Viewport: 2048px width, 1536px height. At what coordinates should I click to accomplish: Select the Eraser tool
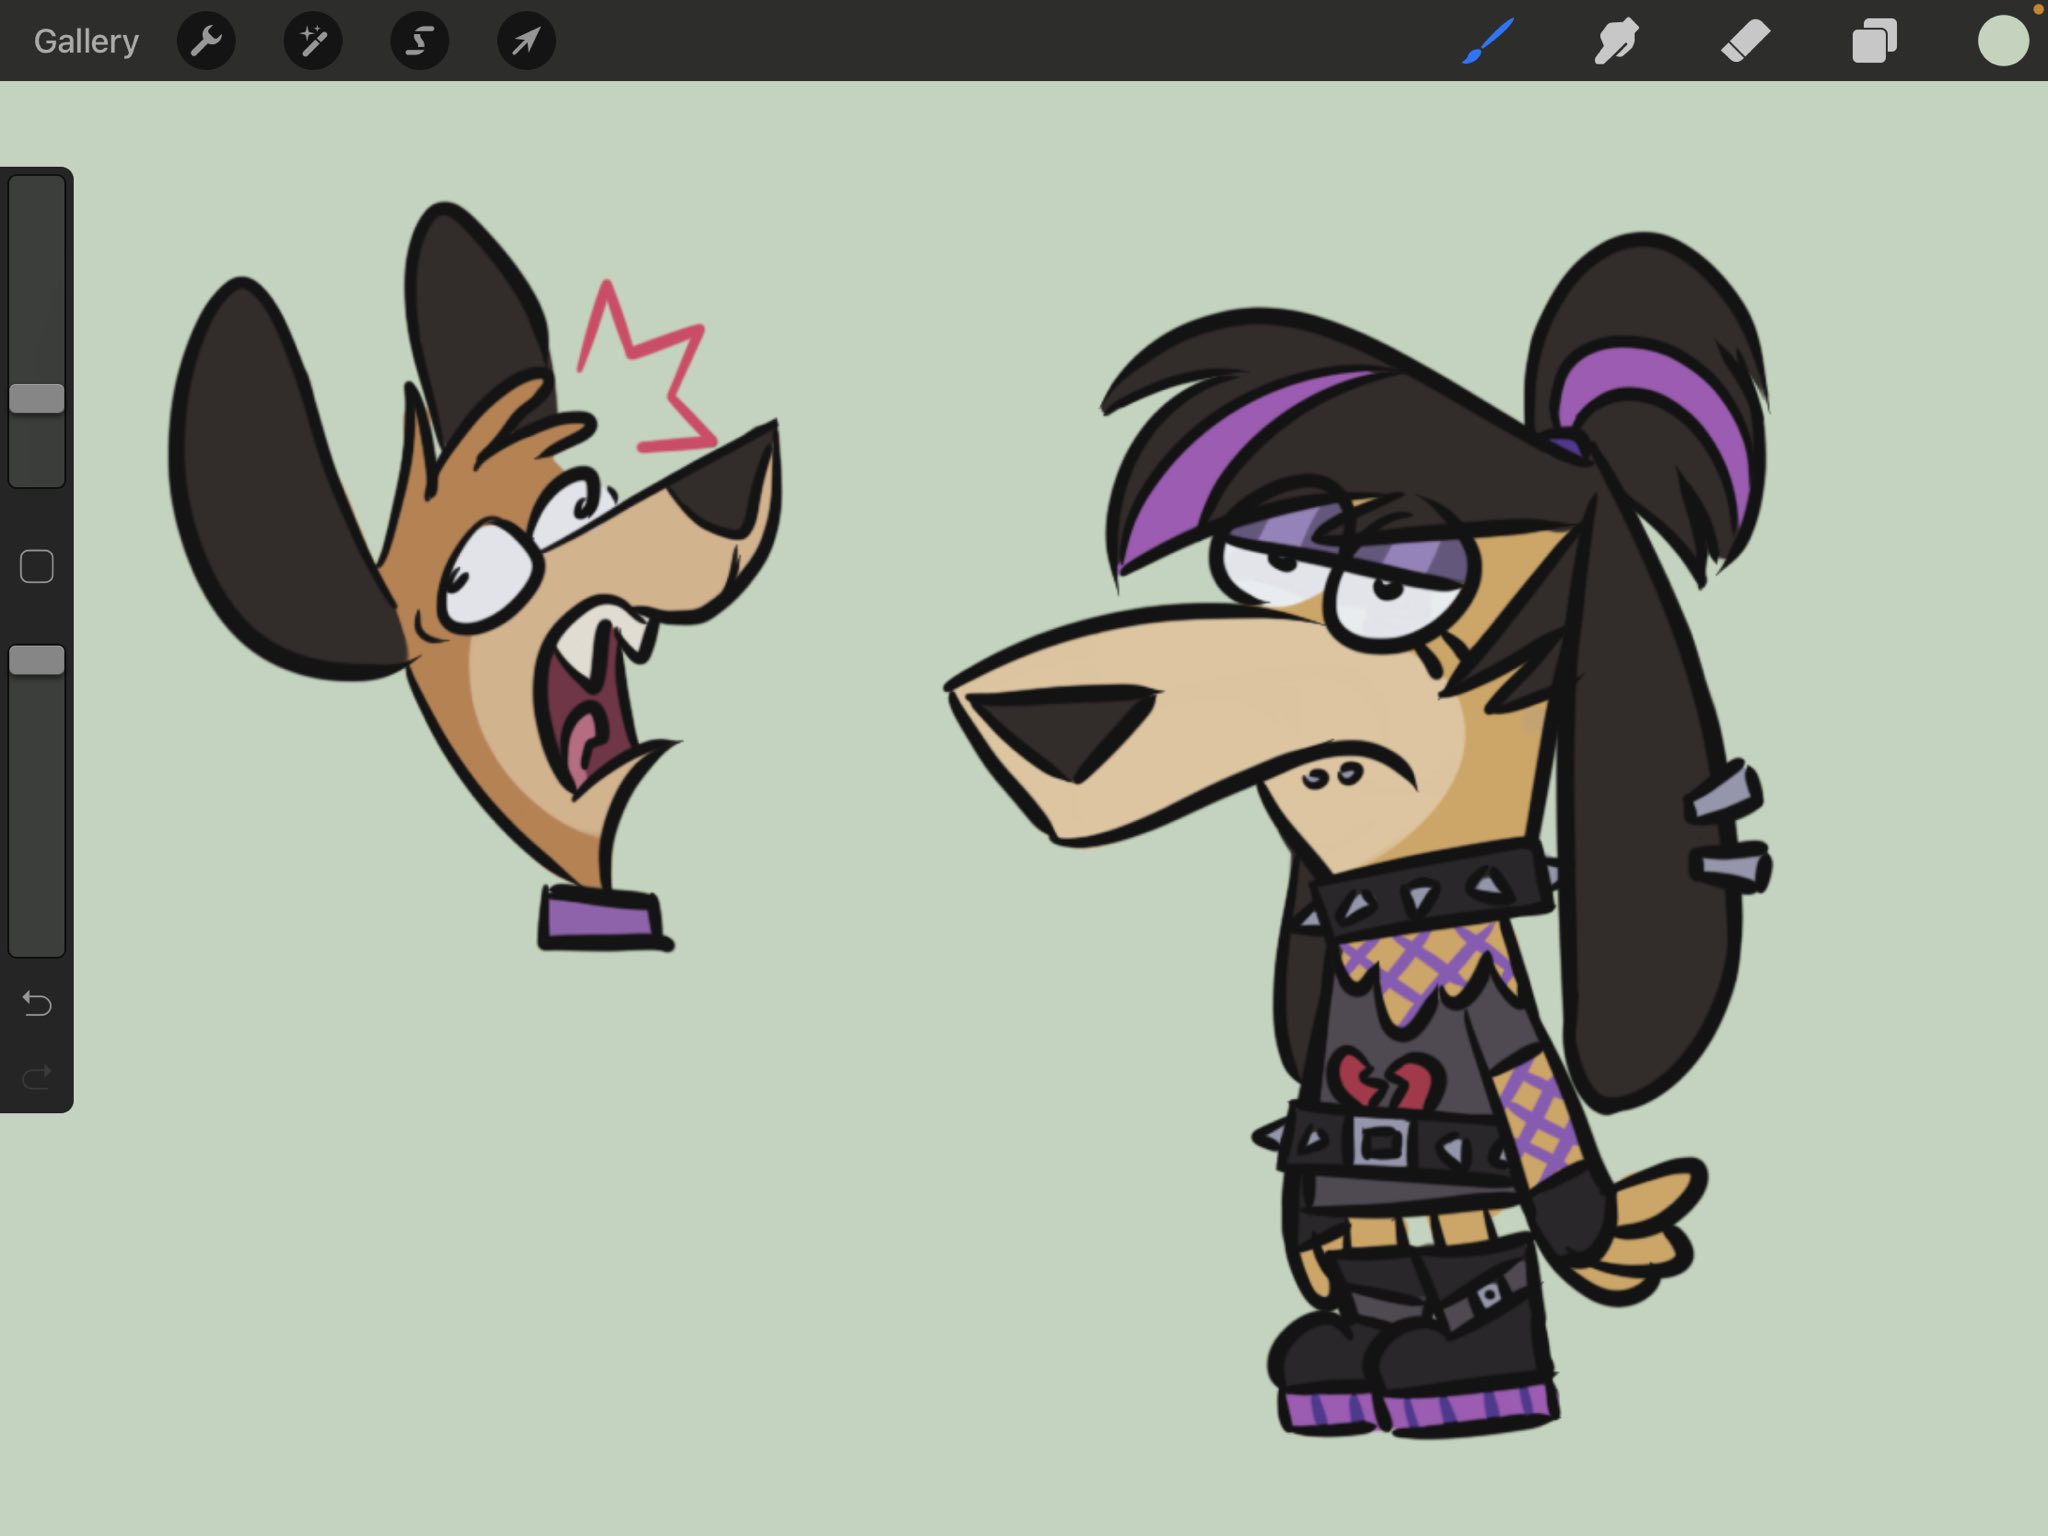[x=1745, y=41]
